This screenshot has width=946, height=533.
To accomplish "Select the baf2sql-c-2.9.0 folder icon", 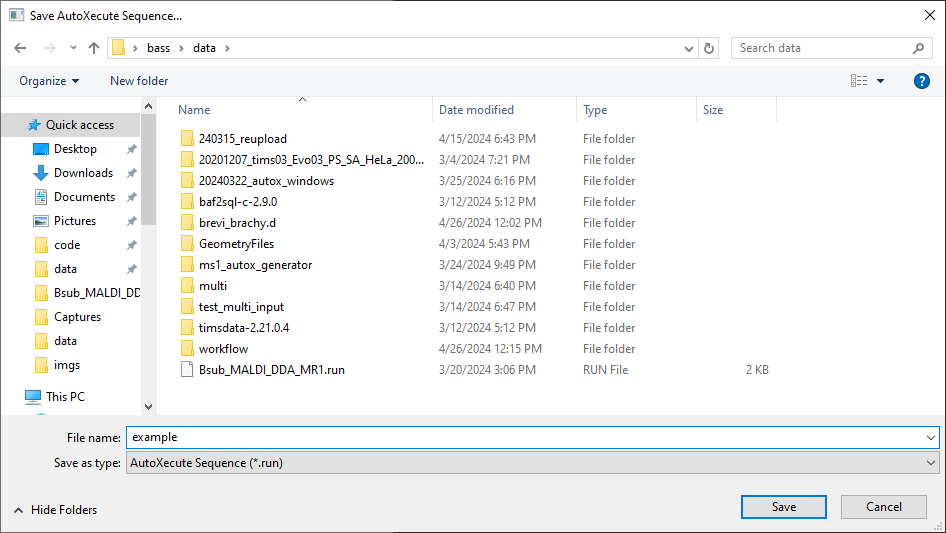I will pyautogui.click(x=187, y=202).
